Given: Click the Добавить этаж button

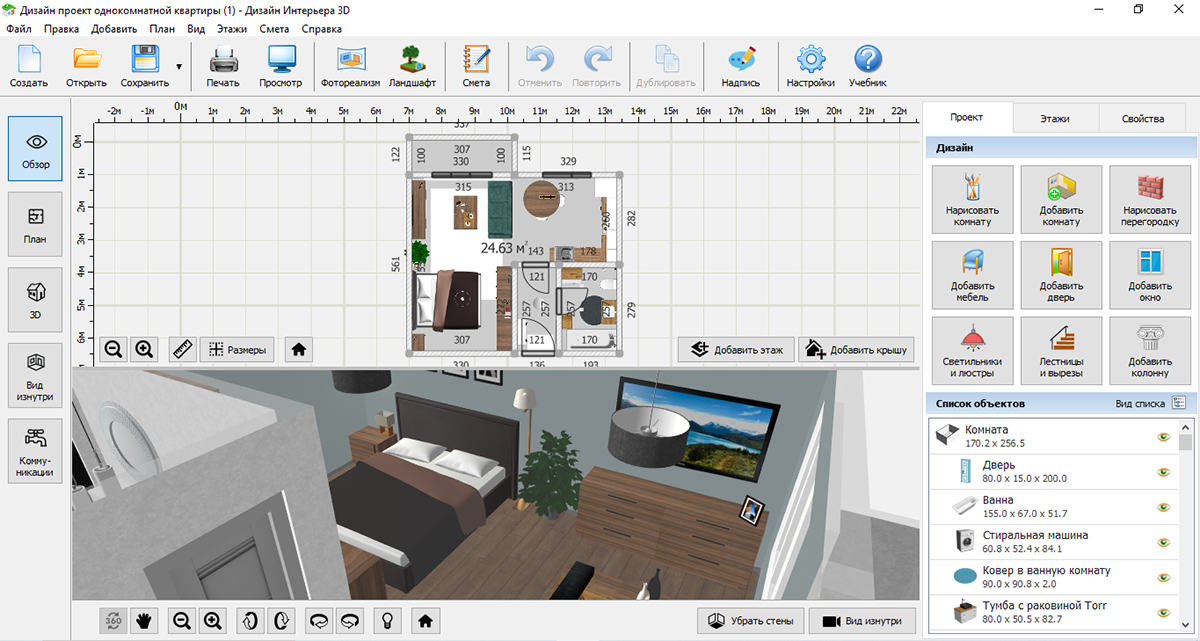Looking at the screenshot, I should [736, 349].
